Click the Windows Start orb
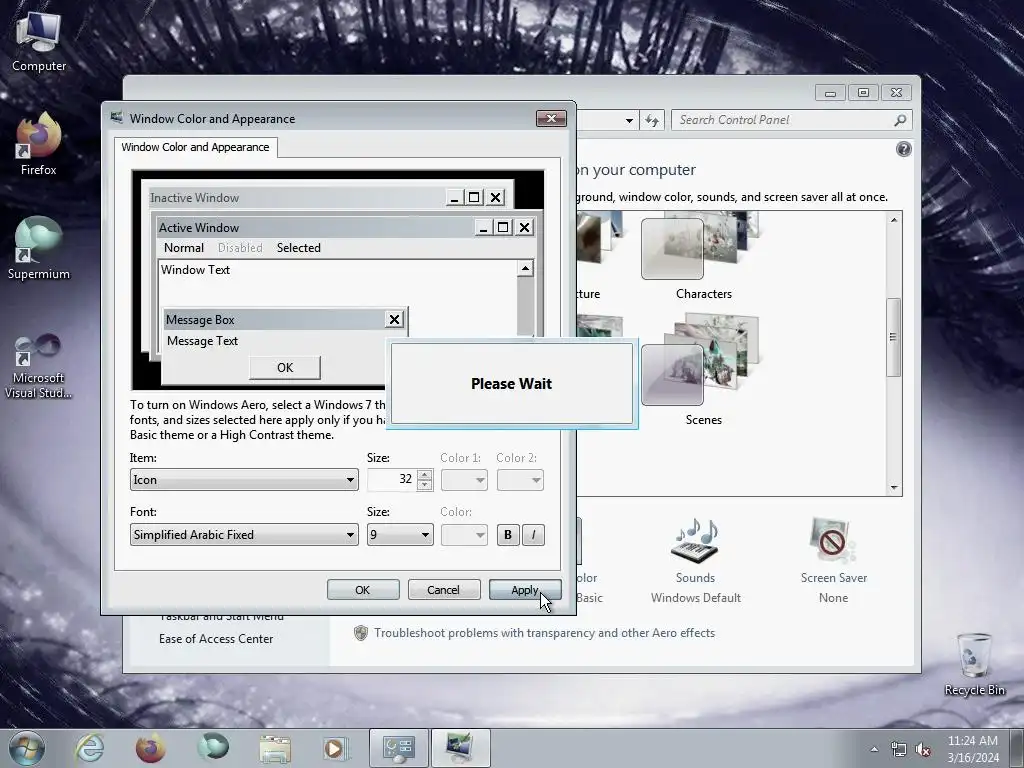Image resolution: width=1024 pixels, height=768 pixels. pos(27,748)
